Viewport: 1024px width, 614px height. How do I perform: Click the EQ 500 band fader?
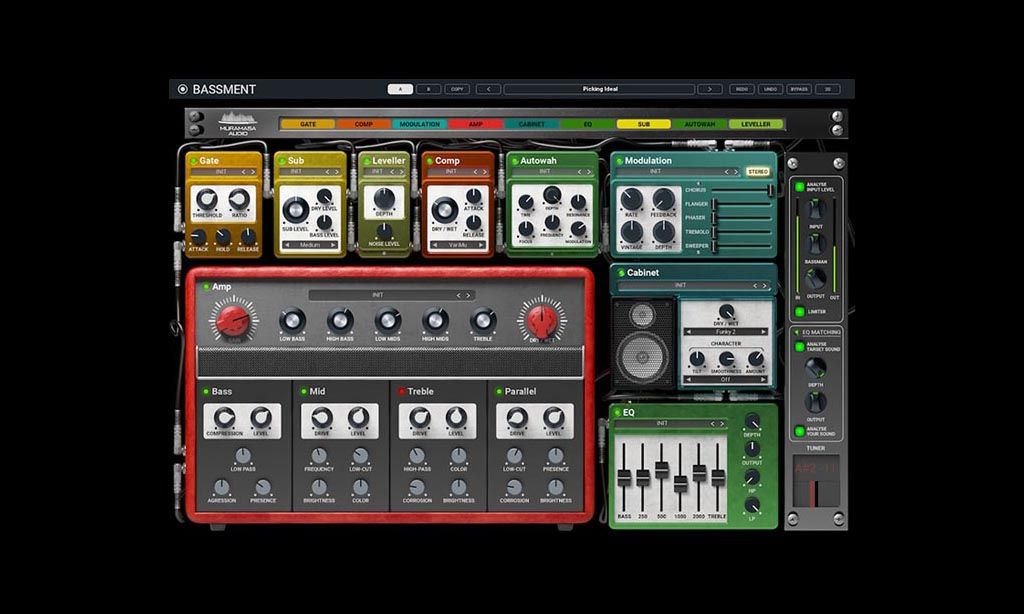(x=662, y=470)
